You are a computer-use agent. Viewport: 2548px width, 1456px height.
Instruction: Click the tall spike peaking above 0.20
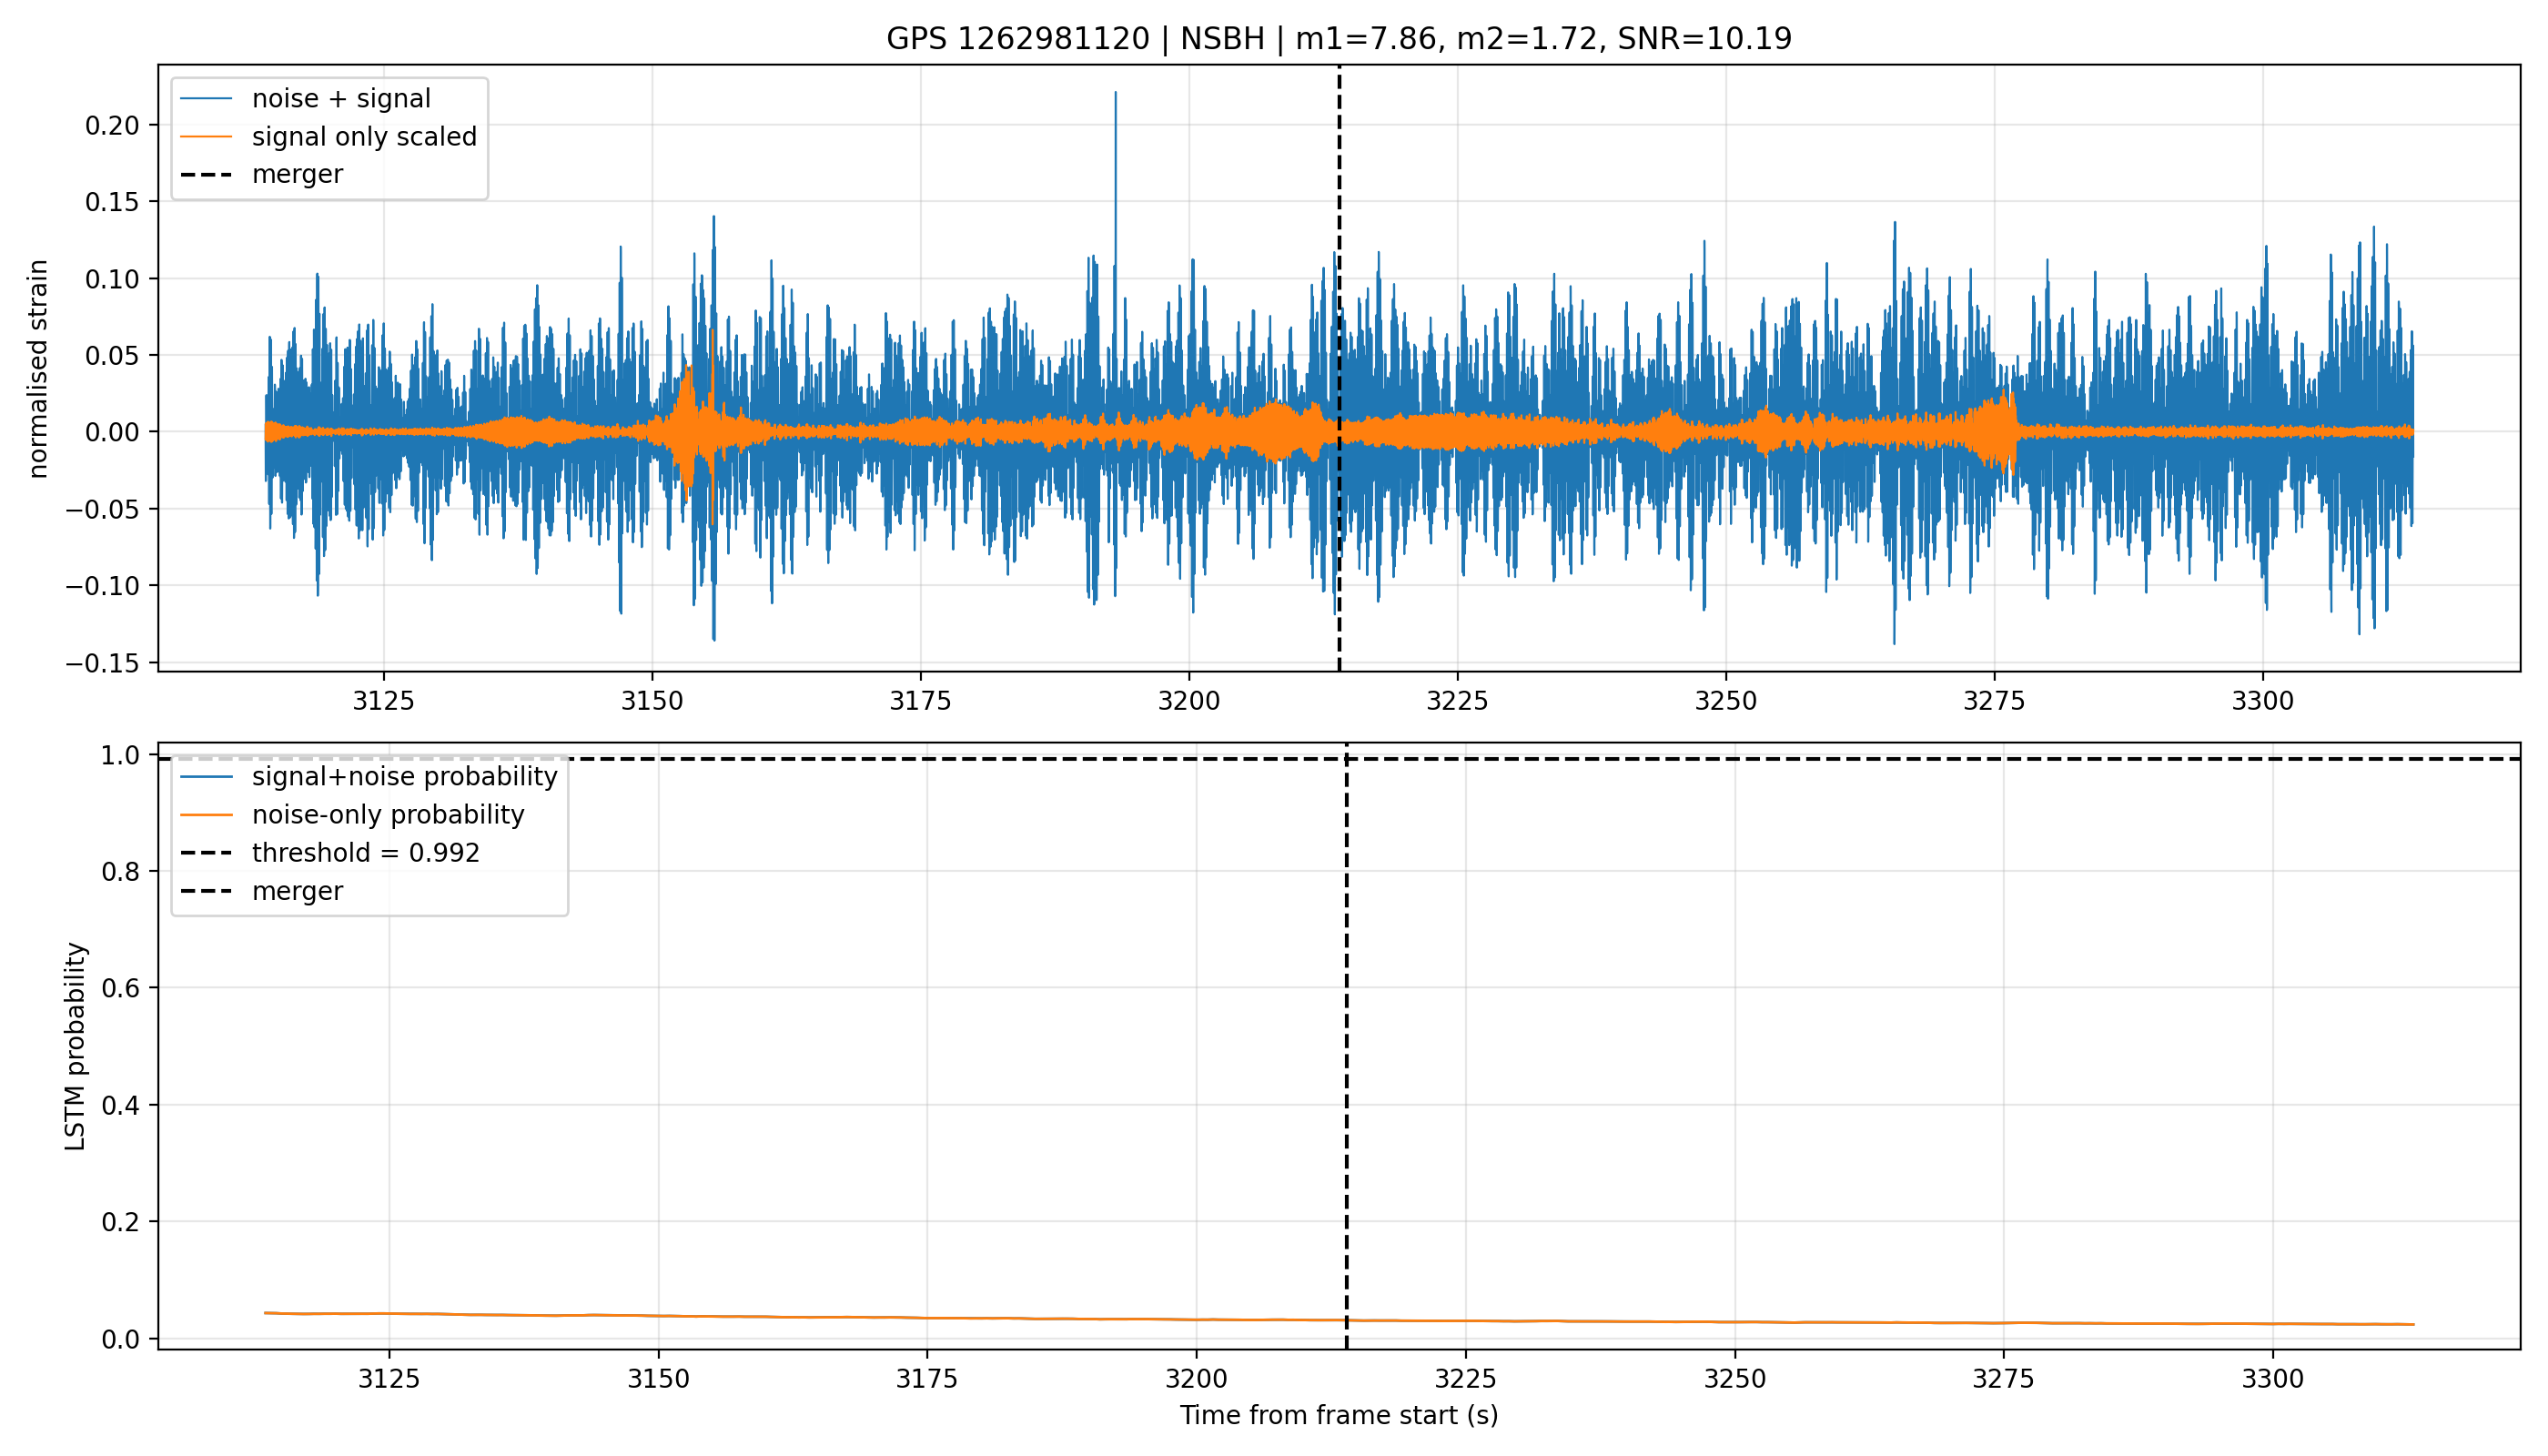point(1115,160)
